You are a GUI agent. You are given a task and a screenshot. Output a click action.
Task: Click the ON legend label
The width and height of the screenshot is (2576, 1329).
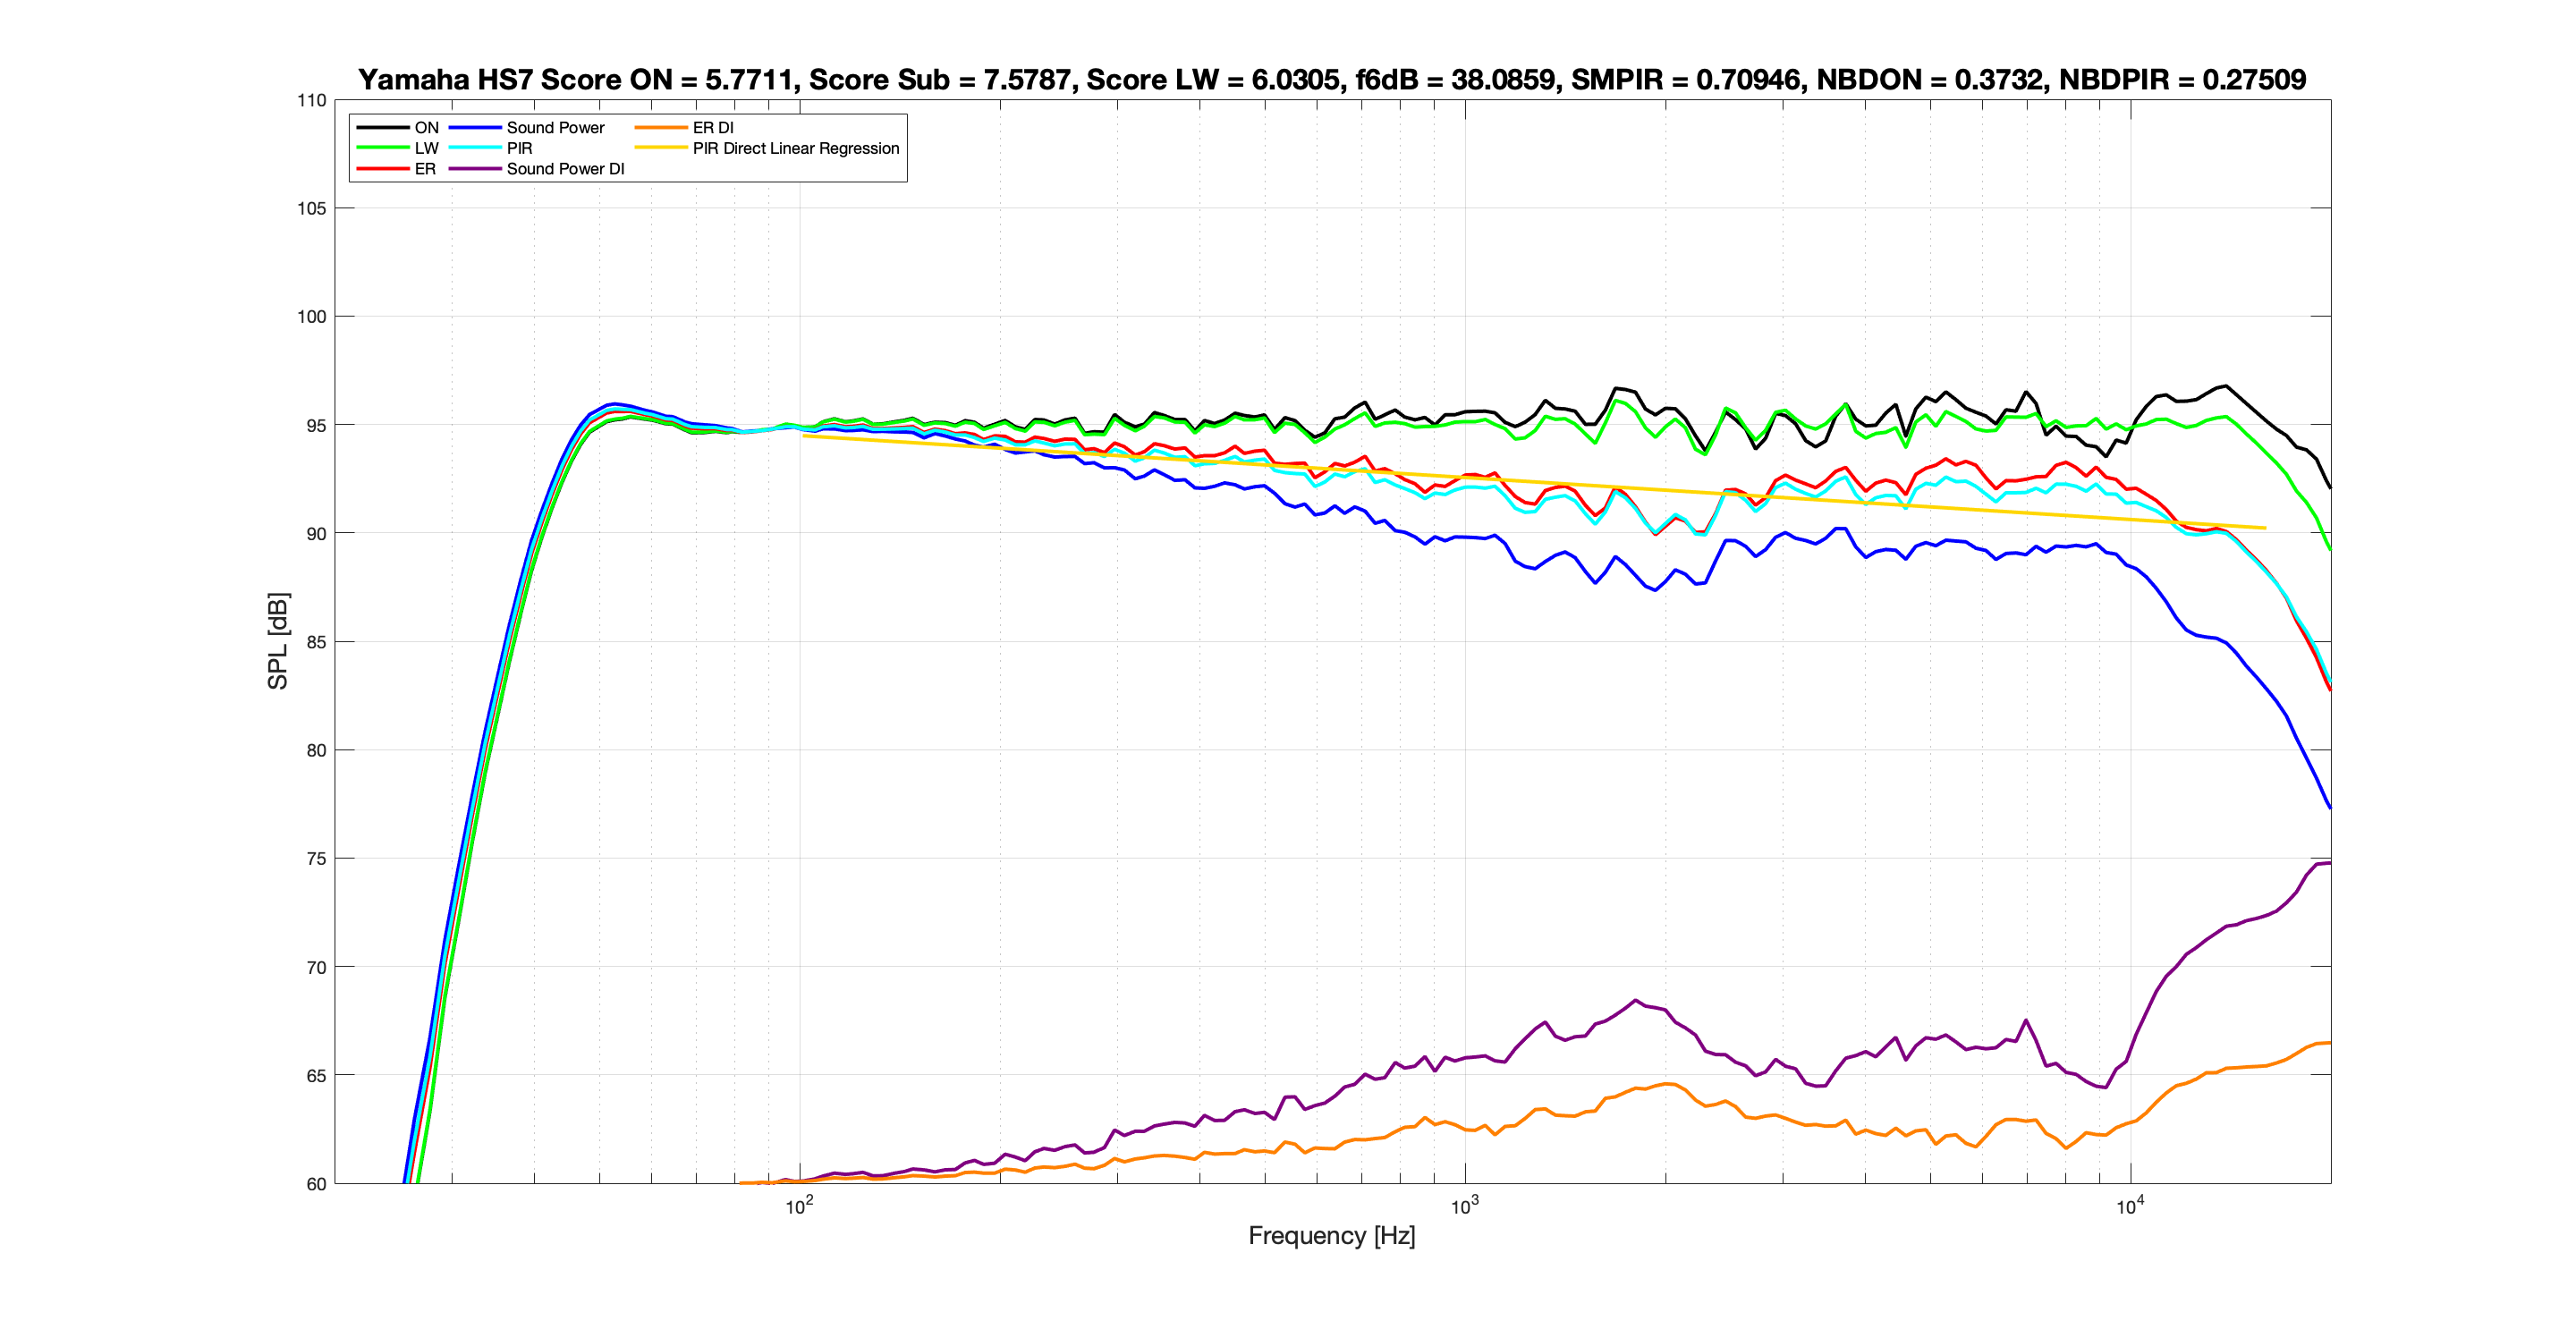click(x=426, y=128)
